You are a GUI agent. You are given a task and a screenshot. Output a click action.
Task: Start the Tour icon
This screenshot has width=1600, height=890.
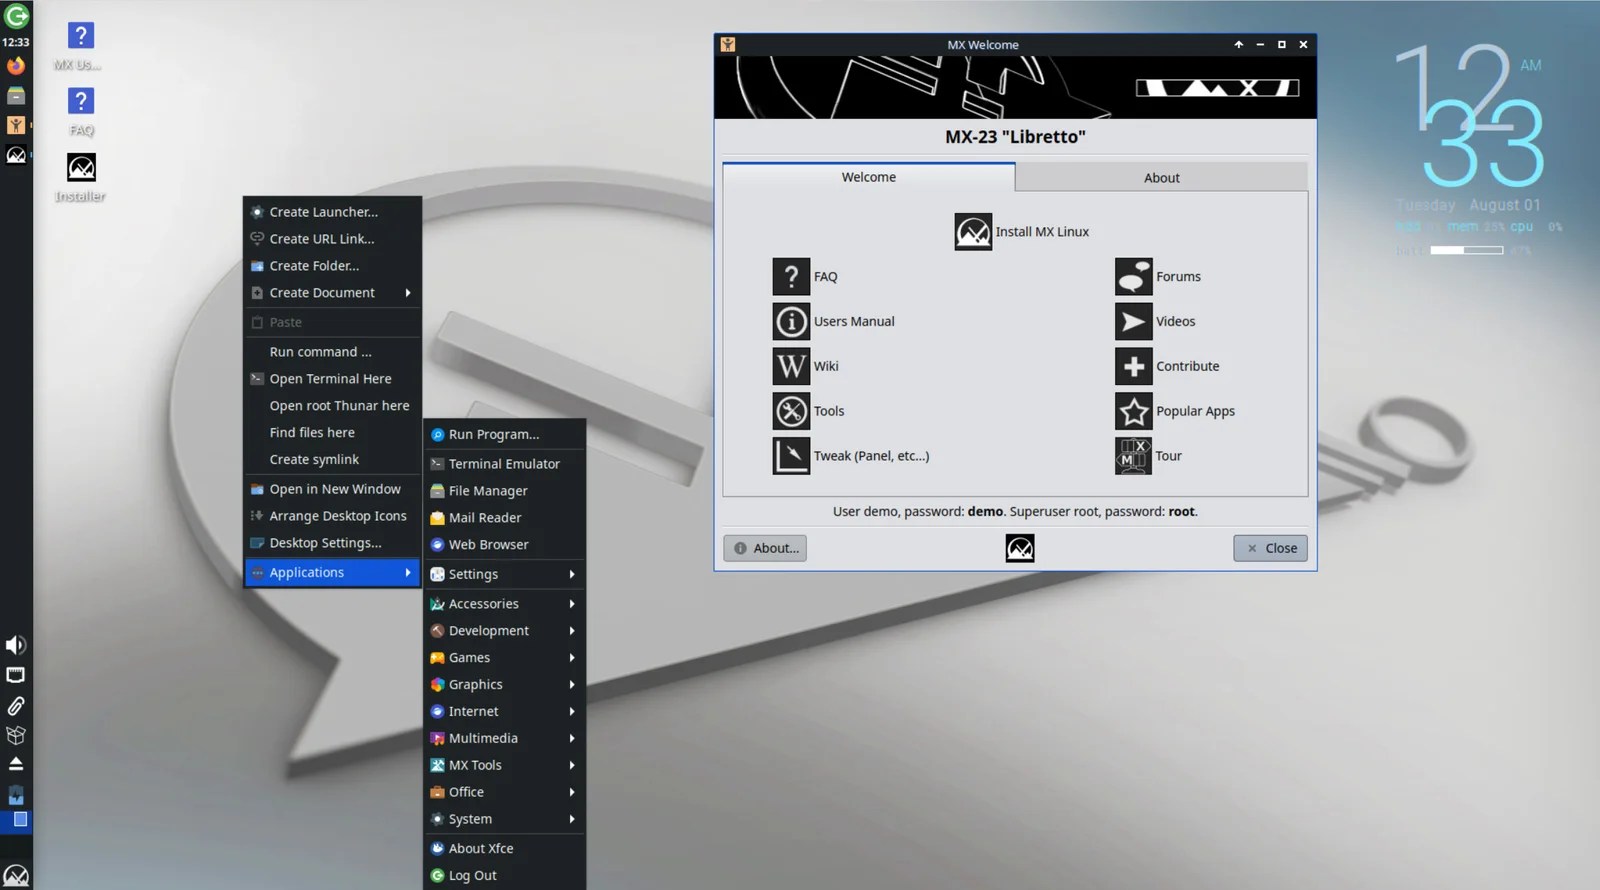[x=1134, y=456]
